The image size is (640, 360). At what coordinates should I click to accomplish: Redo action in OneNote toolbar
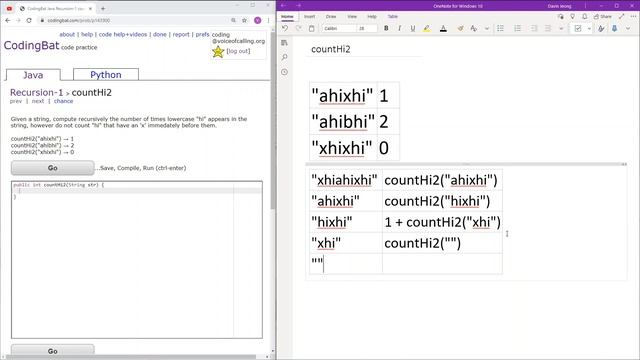pyautogui.click(x=298, y=28)
